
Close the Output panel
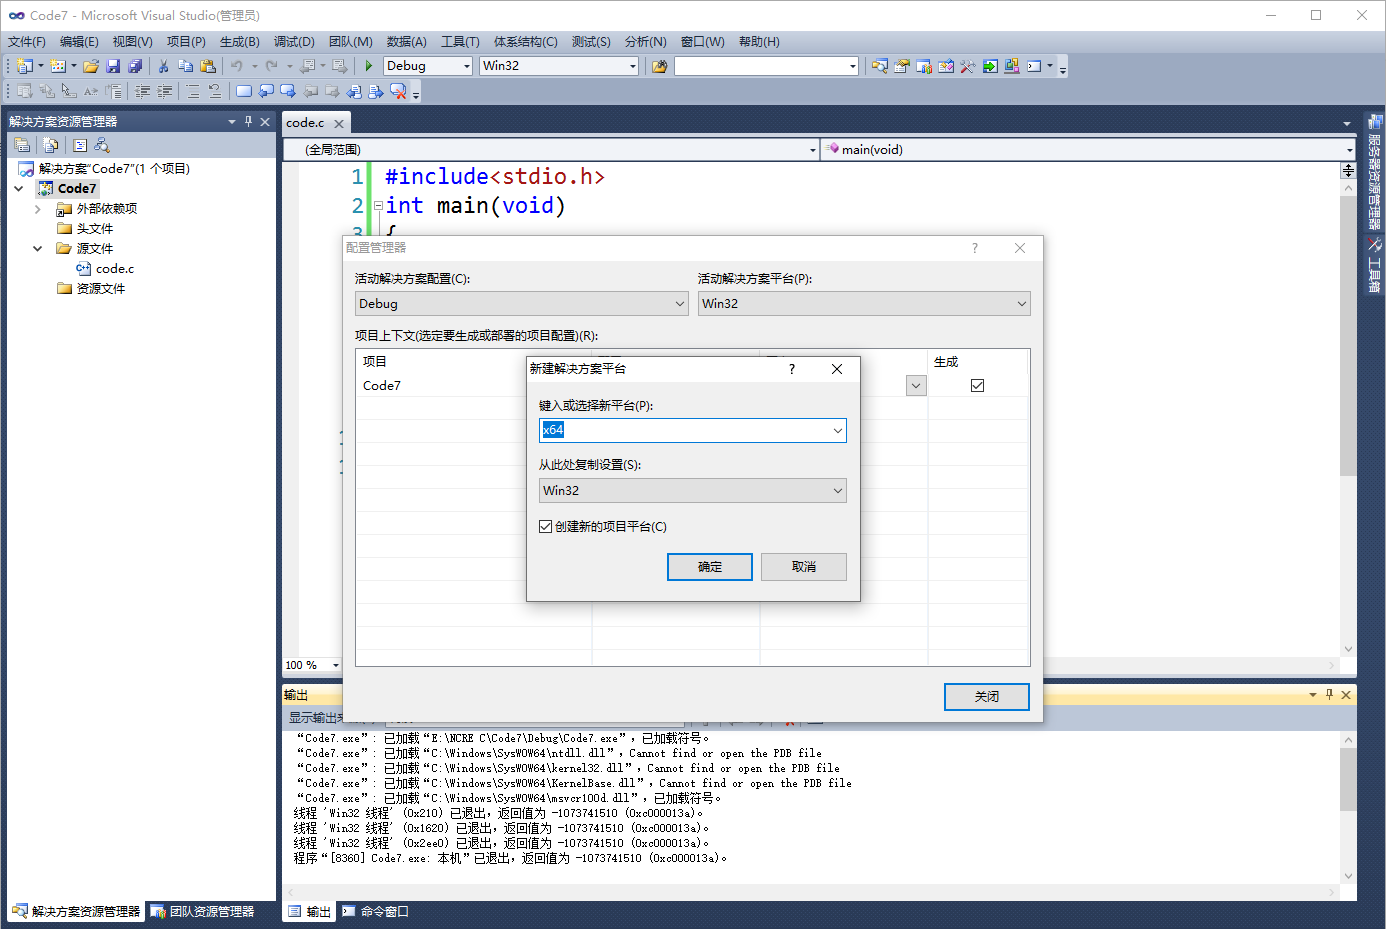coord(1346,694)
